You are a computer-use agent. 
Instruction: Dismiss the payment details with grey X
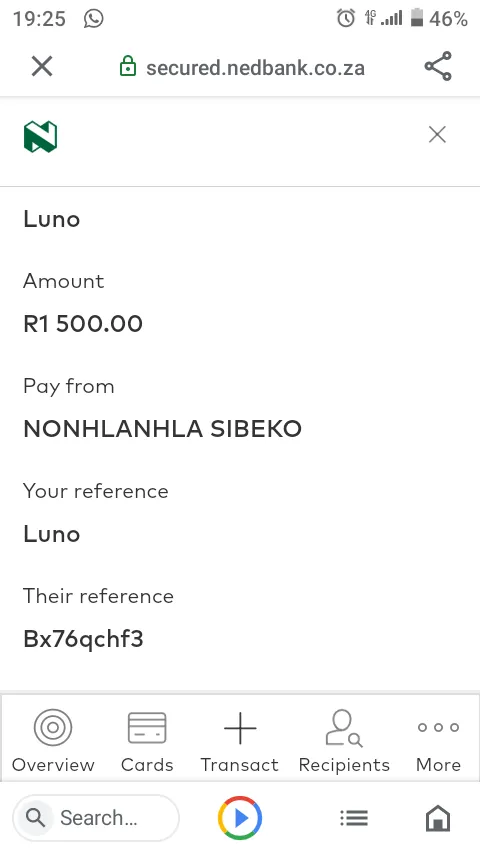437,135
